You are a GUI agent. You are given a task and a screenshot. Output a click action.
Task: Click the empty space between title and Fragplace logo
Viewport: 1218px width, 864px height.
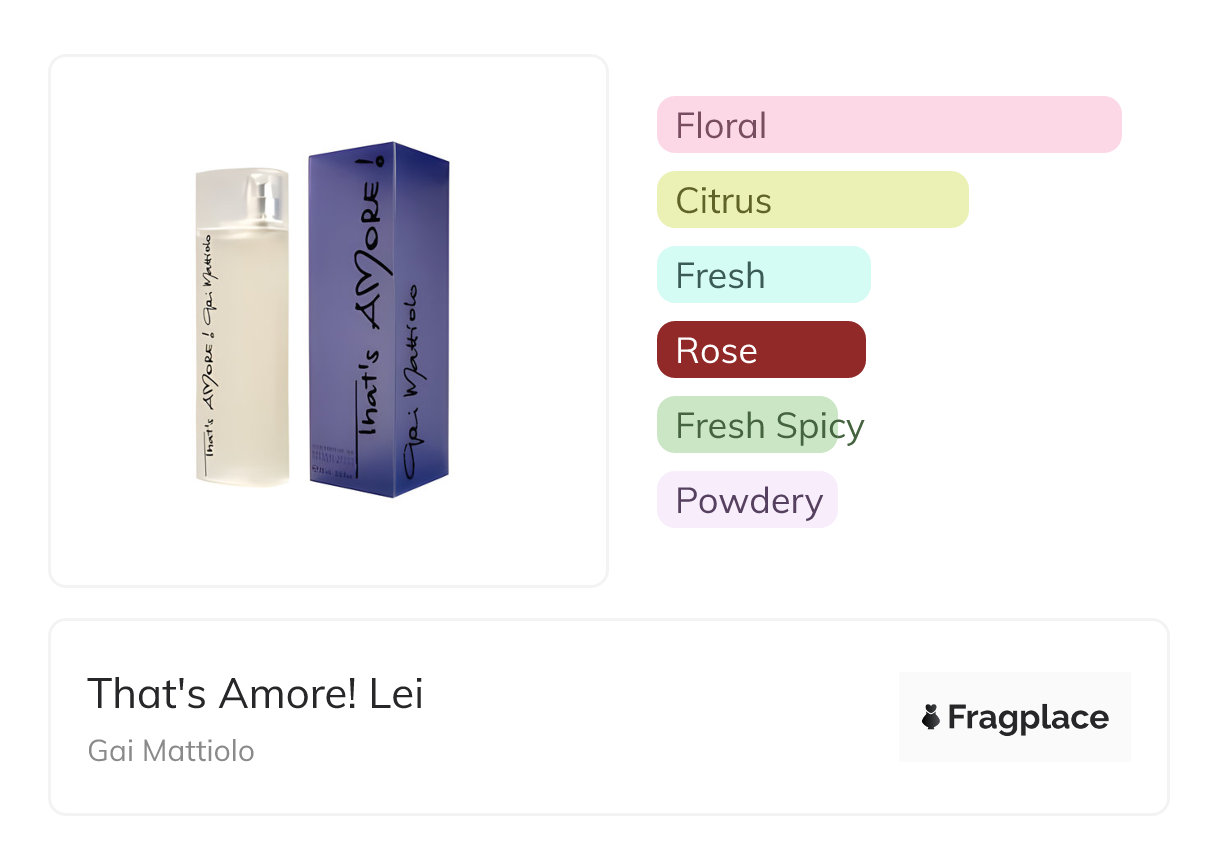click(660, 717)
